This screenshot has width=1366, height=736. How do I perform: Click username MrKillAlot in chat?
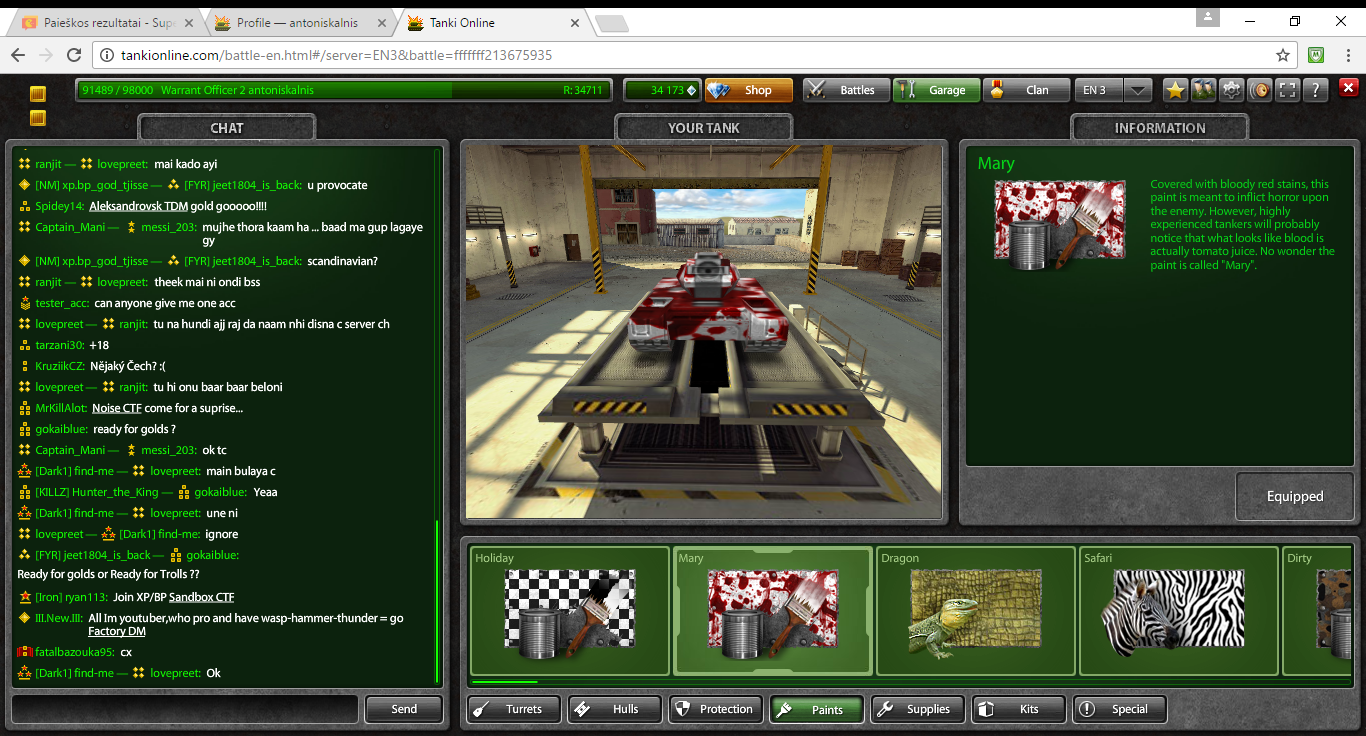(x=62, y=408)
